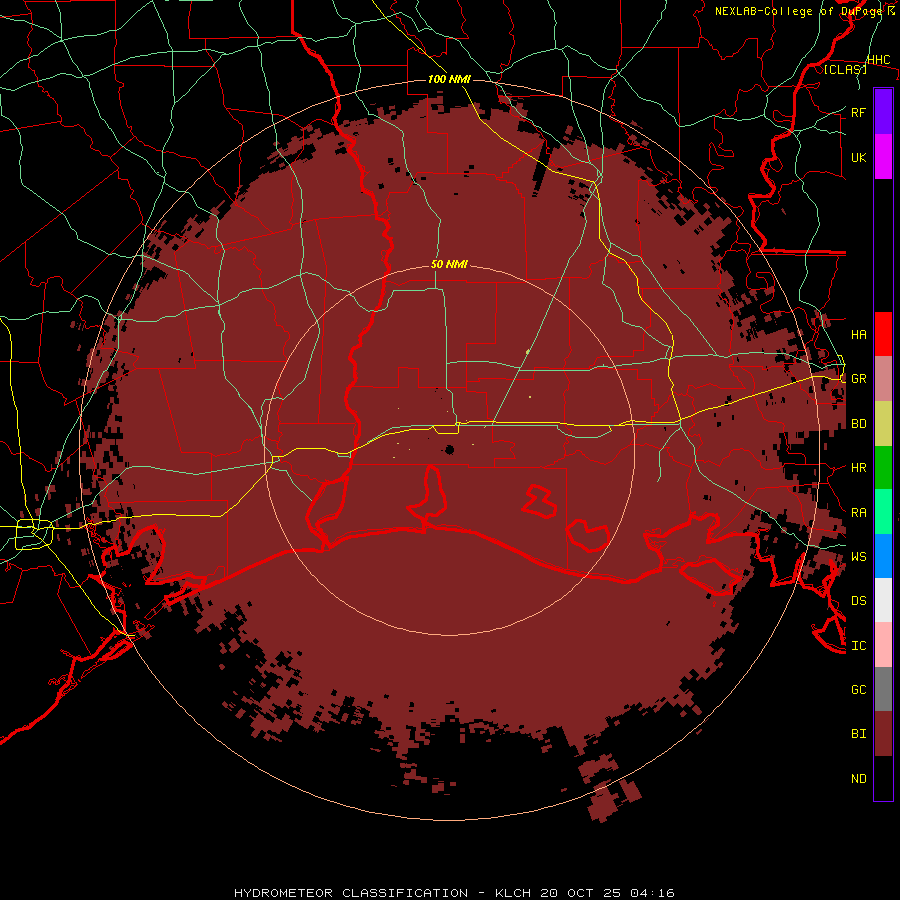Click the 100 NMI range ring label
The image size is (900, 900).
[x=449, y=79]
